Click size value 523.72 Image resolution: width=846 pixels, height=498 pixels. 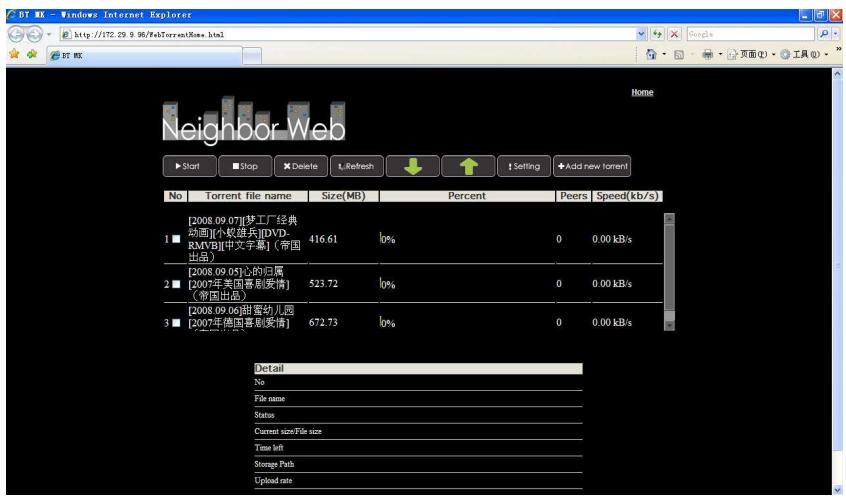point(323,284)
